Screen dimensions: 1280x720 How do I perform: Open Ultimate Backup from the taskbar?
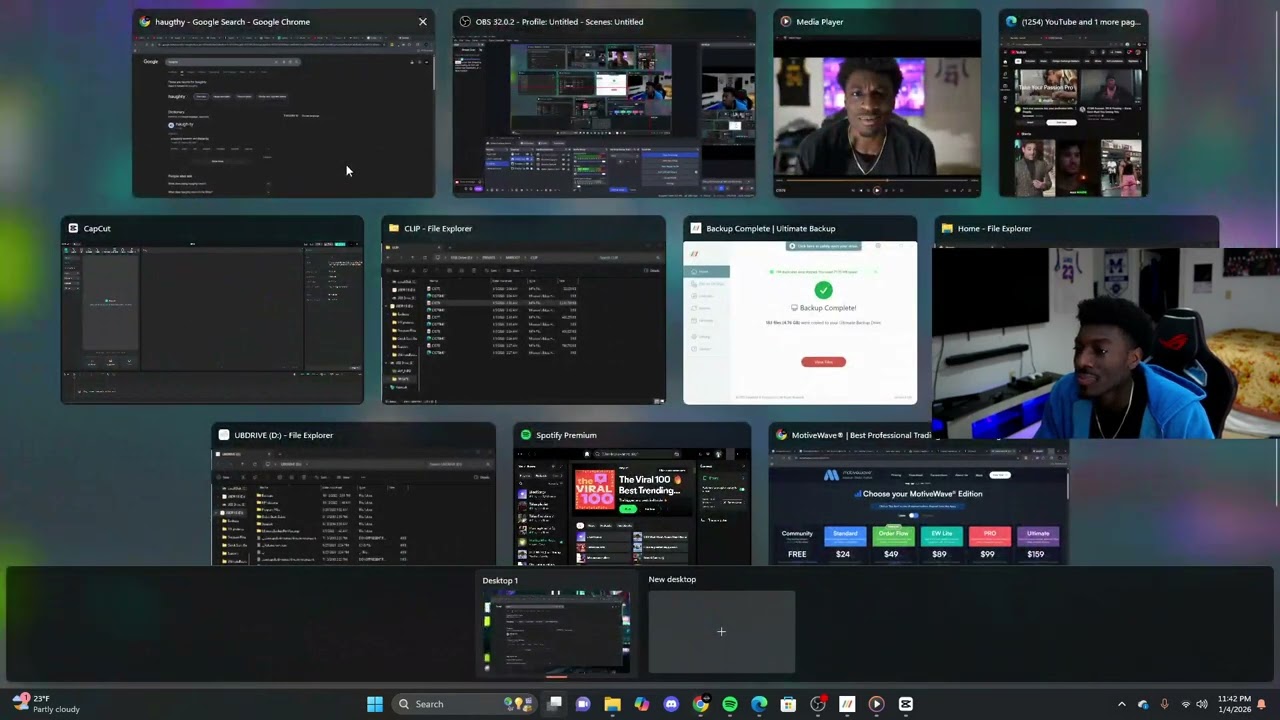[847, 704]
